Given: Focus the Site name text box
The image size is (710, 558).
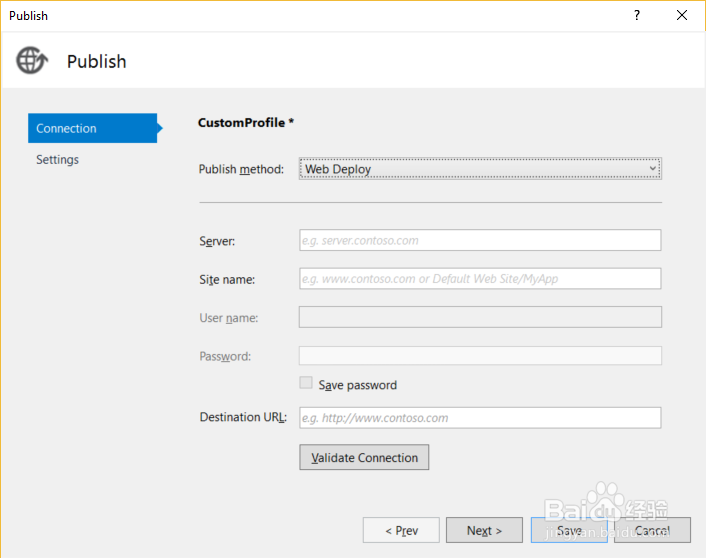Looking at the screenshot, I should (x=480, y=279).
